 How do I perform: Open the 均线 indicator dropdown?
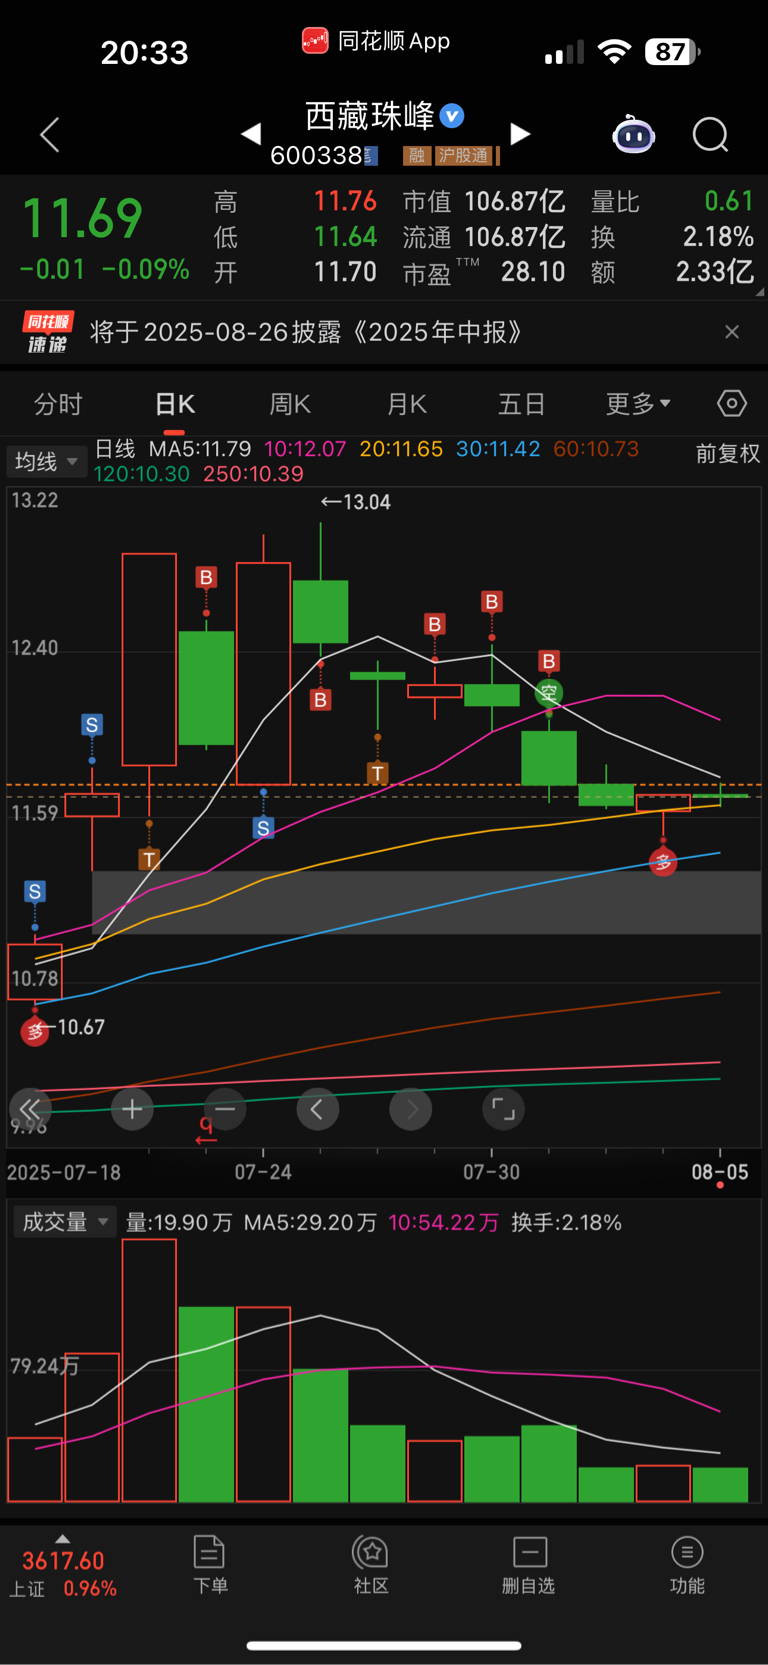46,461
